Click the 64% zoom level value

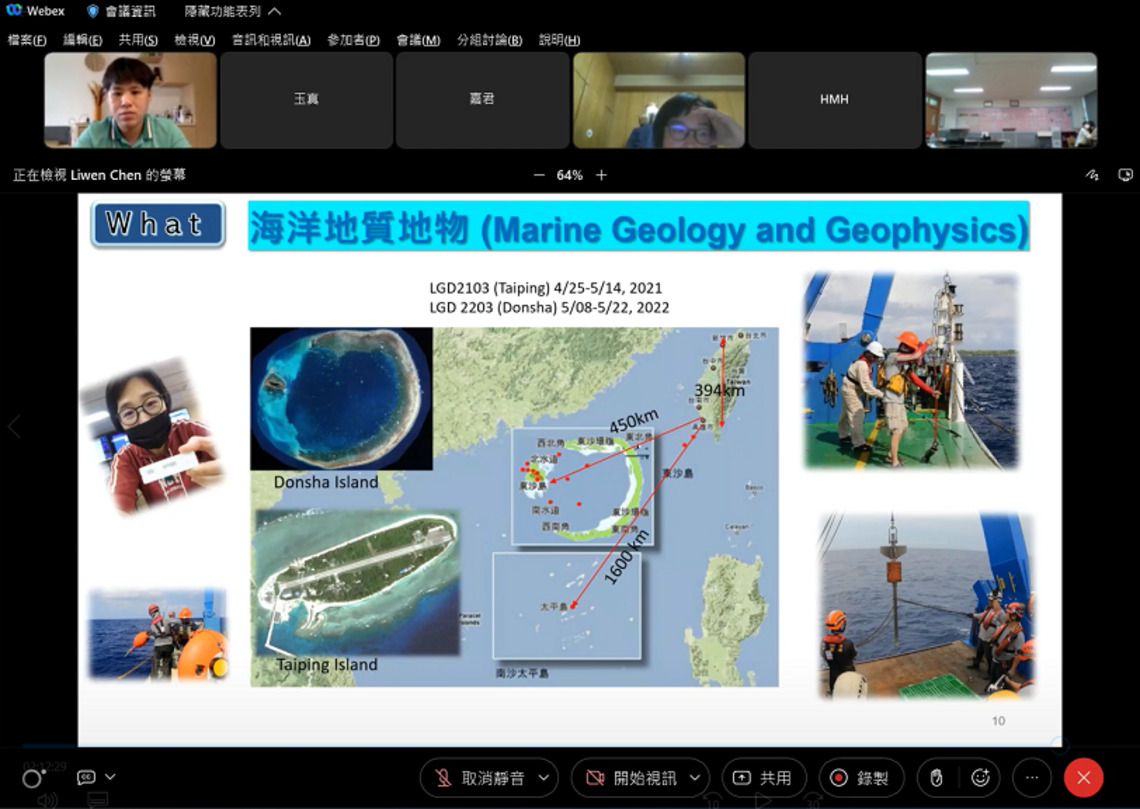[x=569, y=175]
